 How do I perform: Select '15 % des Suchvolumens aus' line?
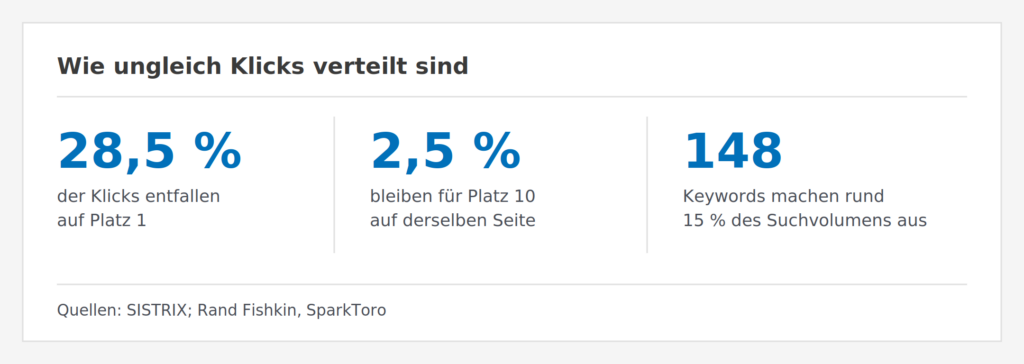805,221
